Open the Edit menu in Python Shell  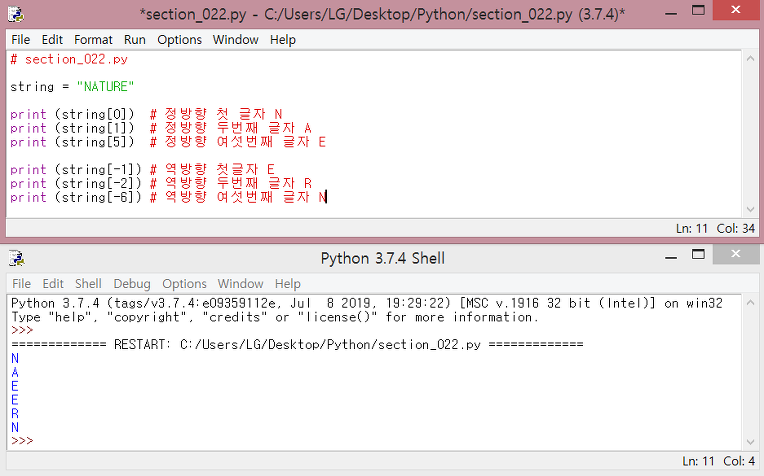click(x=53, y=284)
